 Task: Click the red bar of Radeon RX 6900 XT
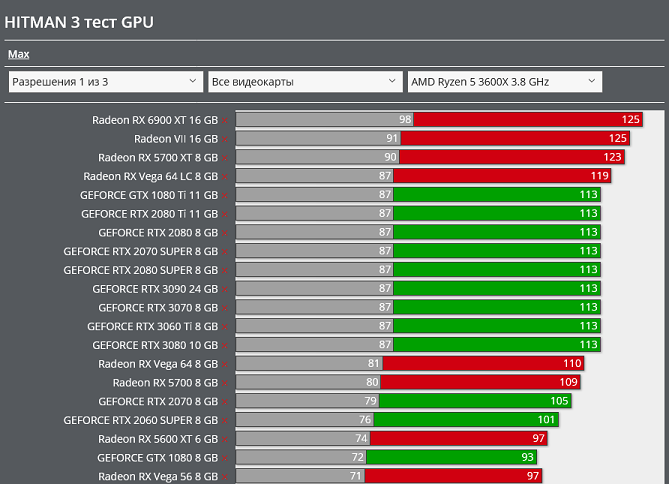tap(528, 120)
